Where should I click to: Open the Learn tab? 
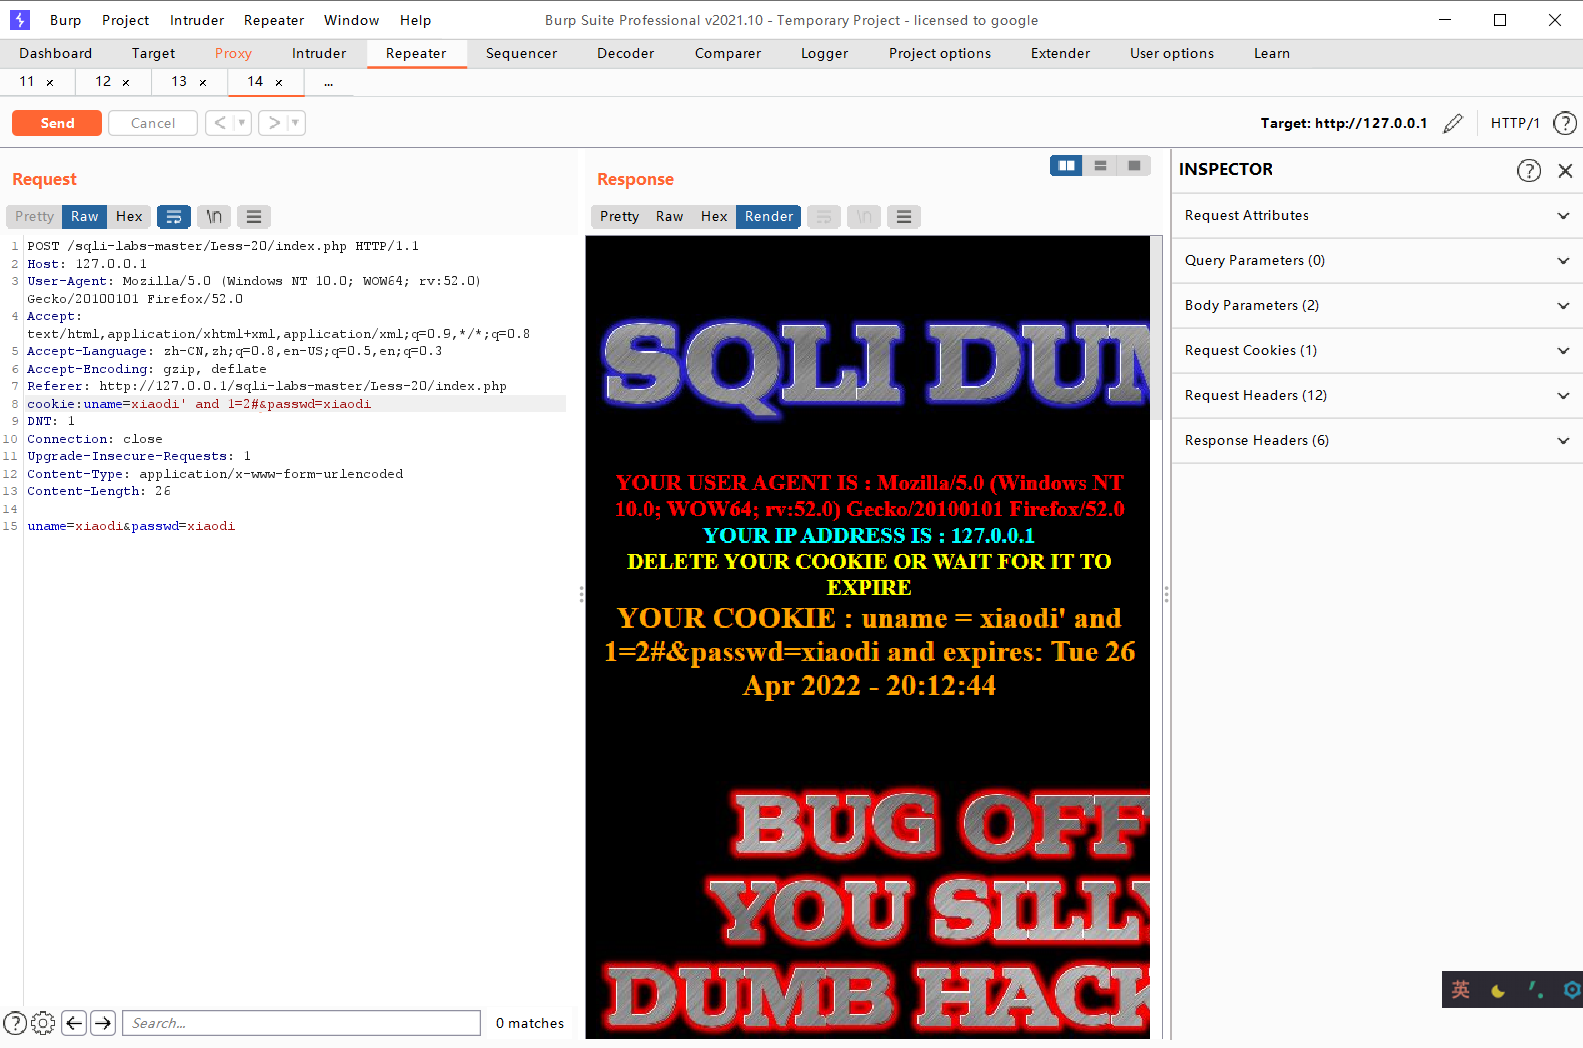pyautogui.click(x=1271, y=53)
